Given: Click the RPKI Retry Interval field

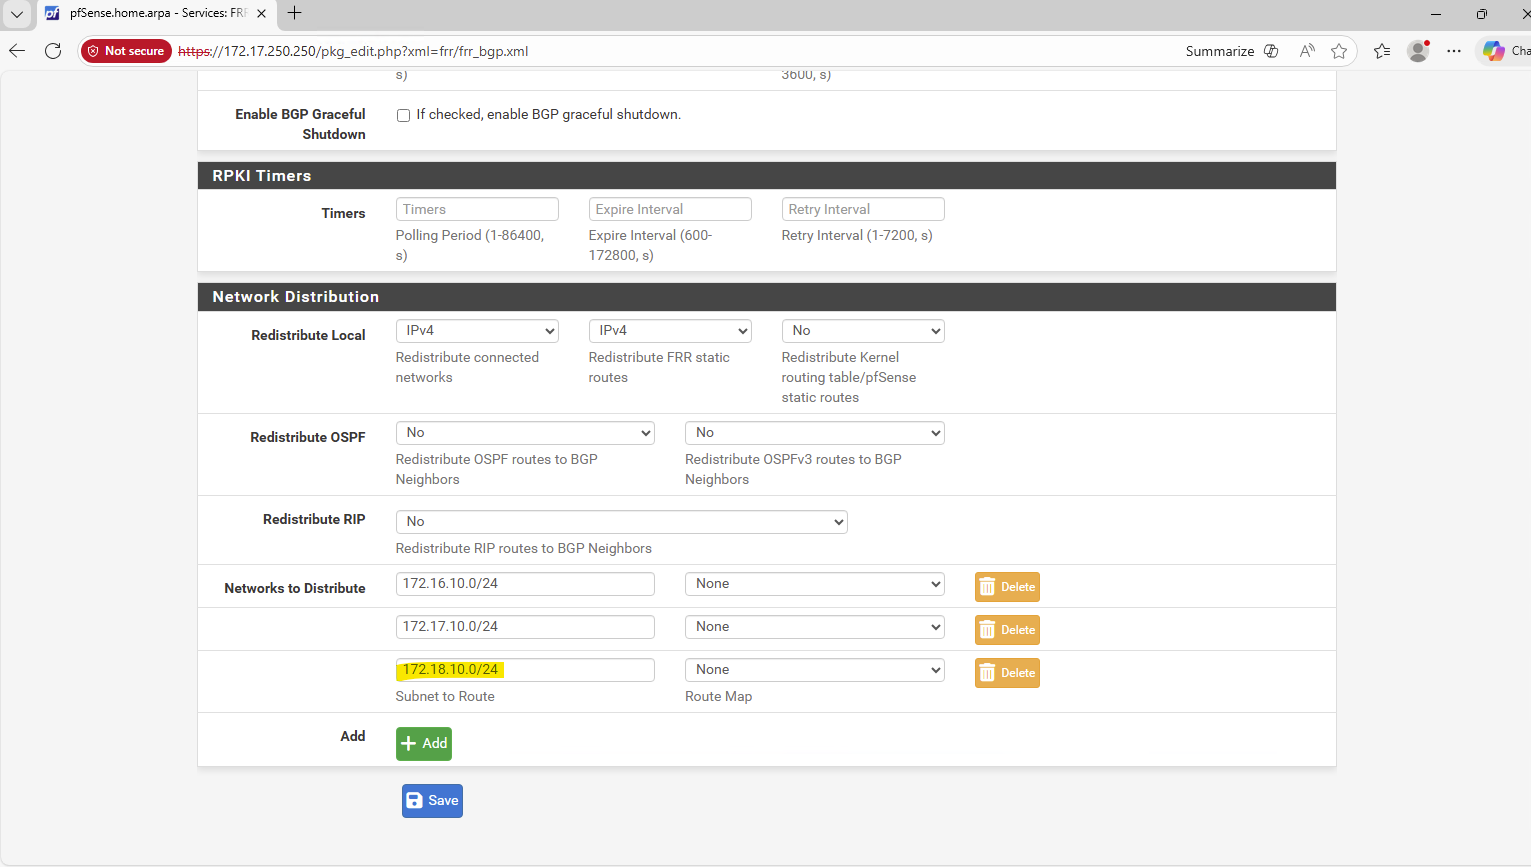Looking at the screenshot, I should point(862,209).
